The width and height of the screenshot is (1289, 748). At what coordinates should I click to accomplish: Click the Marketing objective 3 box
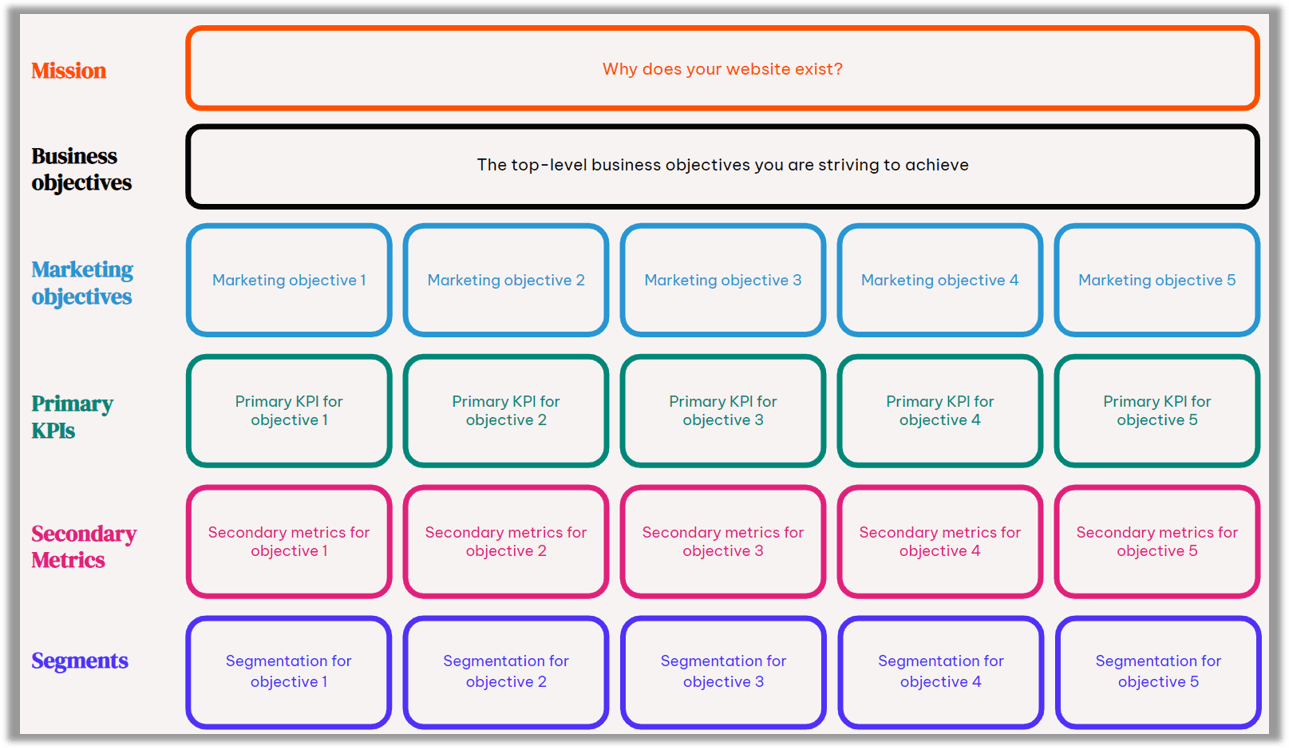[722, 280]
